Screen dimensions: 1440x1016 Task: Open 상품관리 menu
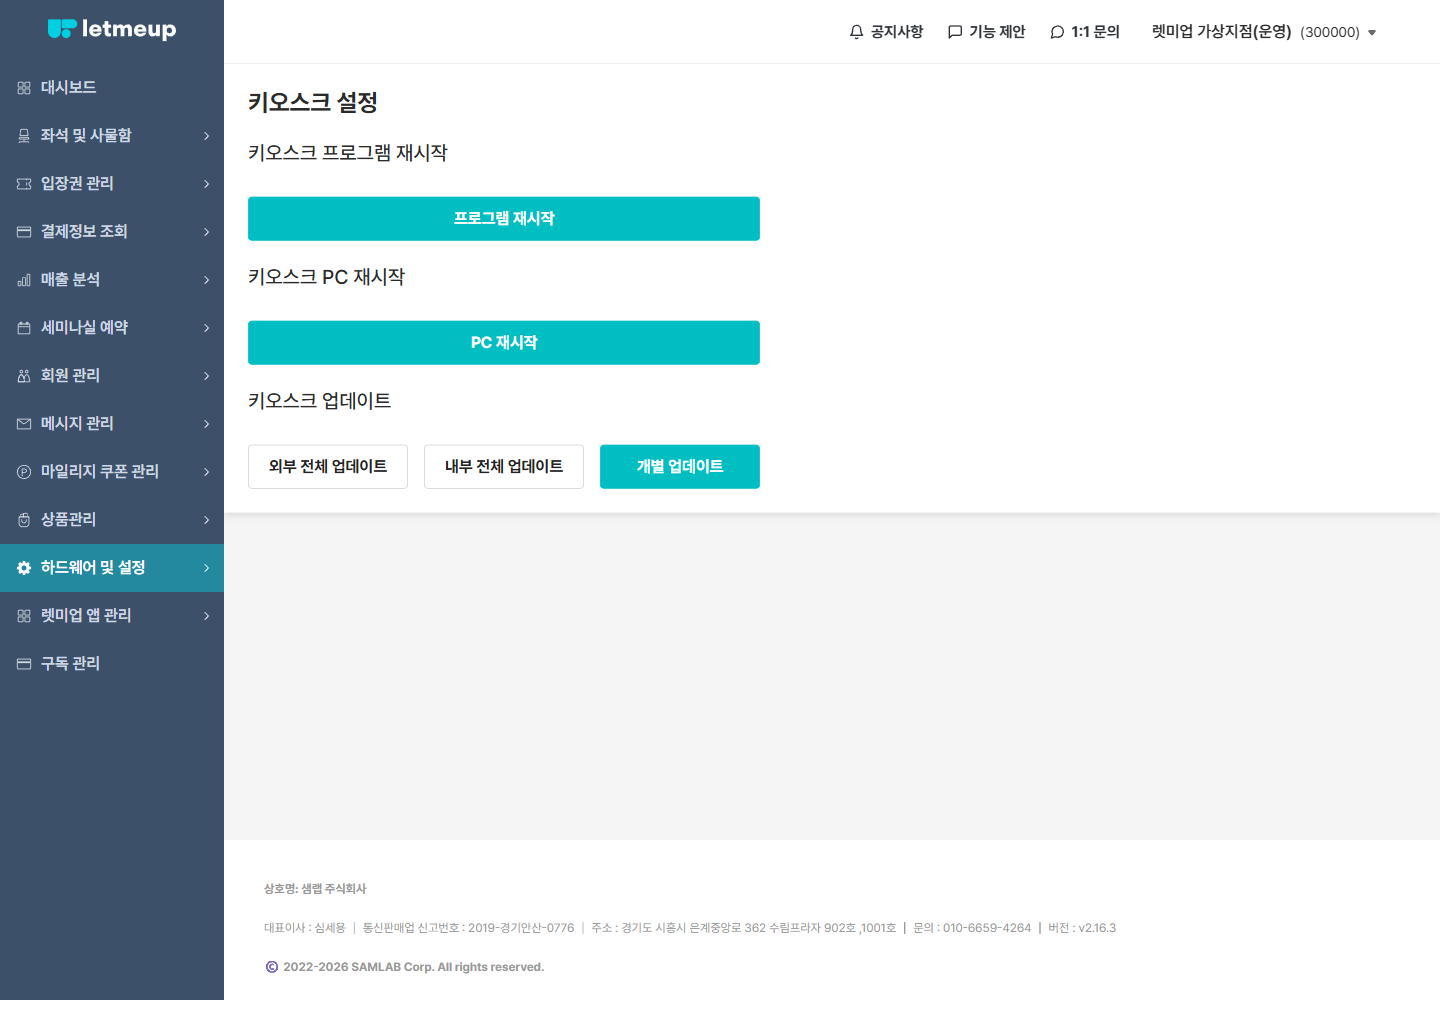(112, 520)
